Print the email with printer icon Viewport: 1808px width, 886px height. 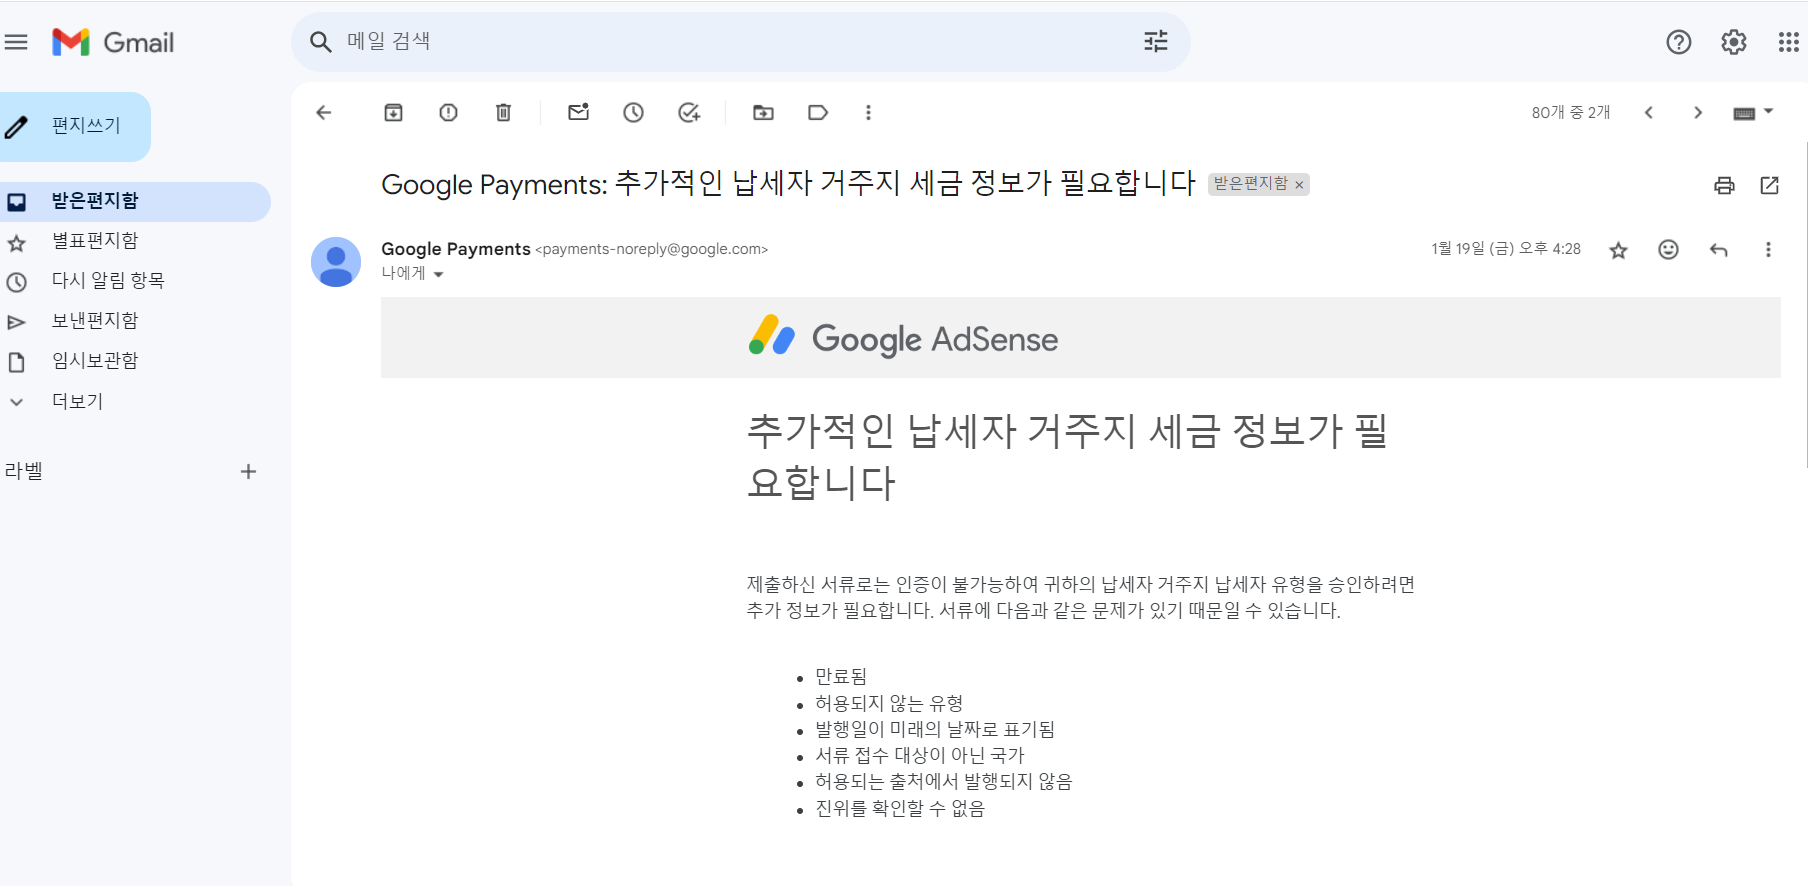1724,185
